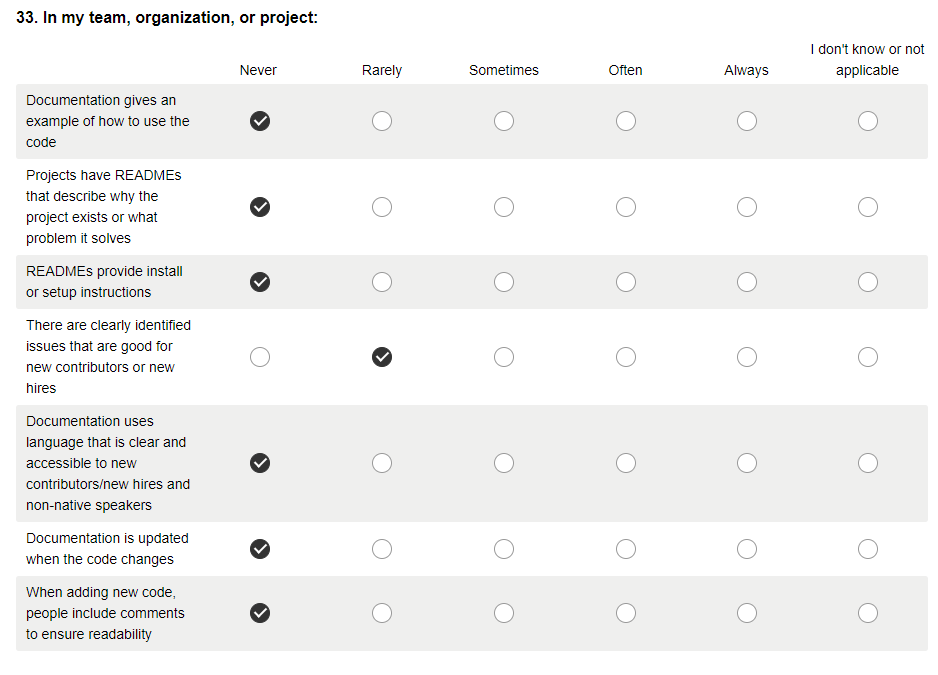Select Sometimes for documentation gives an example

coord(504,121)
